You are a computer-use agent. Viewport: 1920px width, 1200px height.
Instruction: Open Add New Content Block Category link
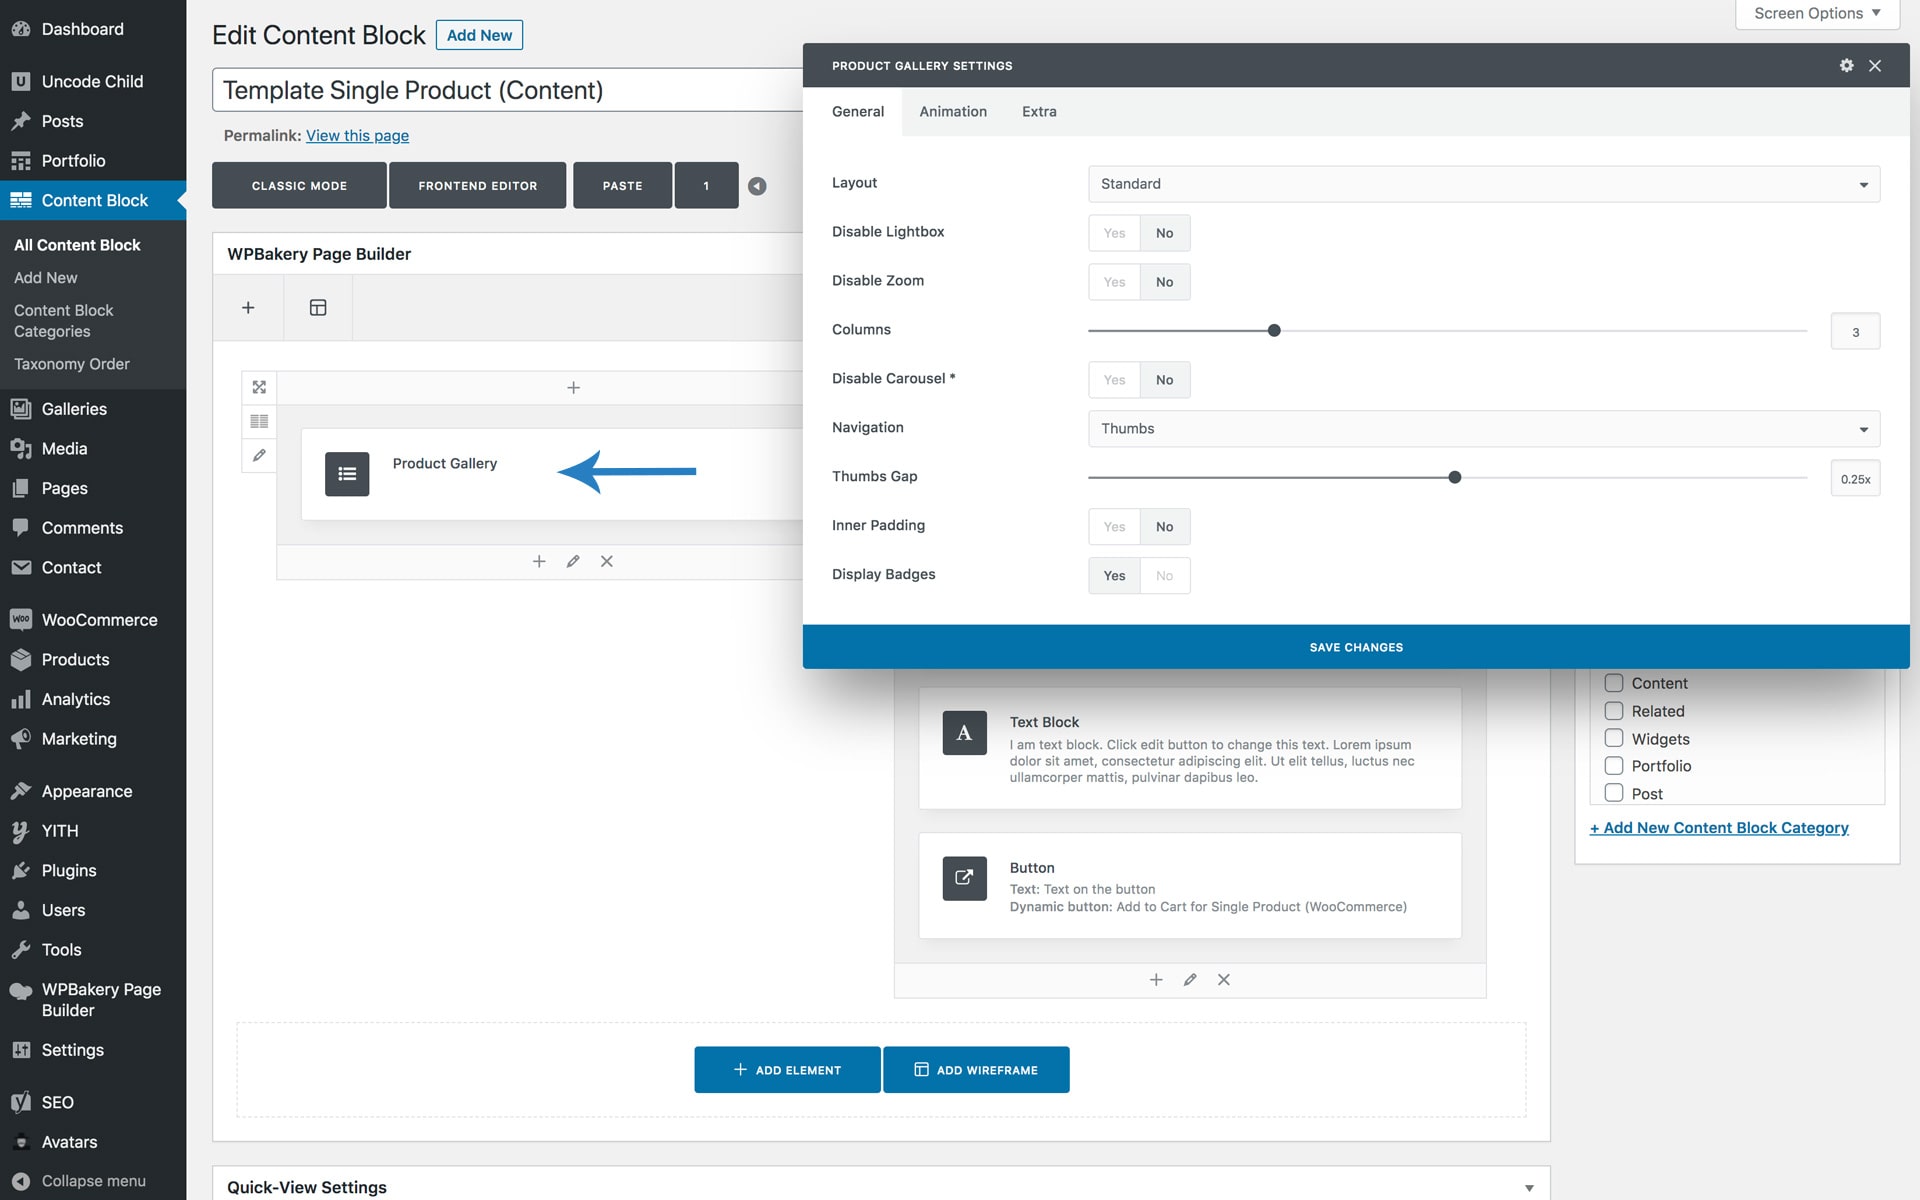(x=1718, y=828)
